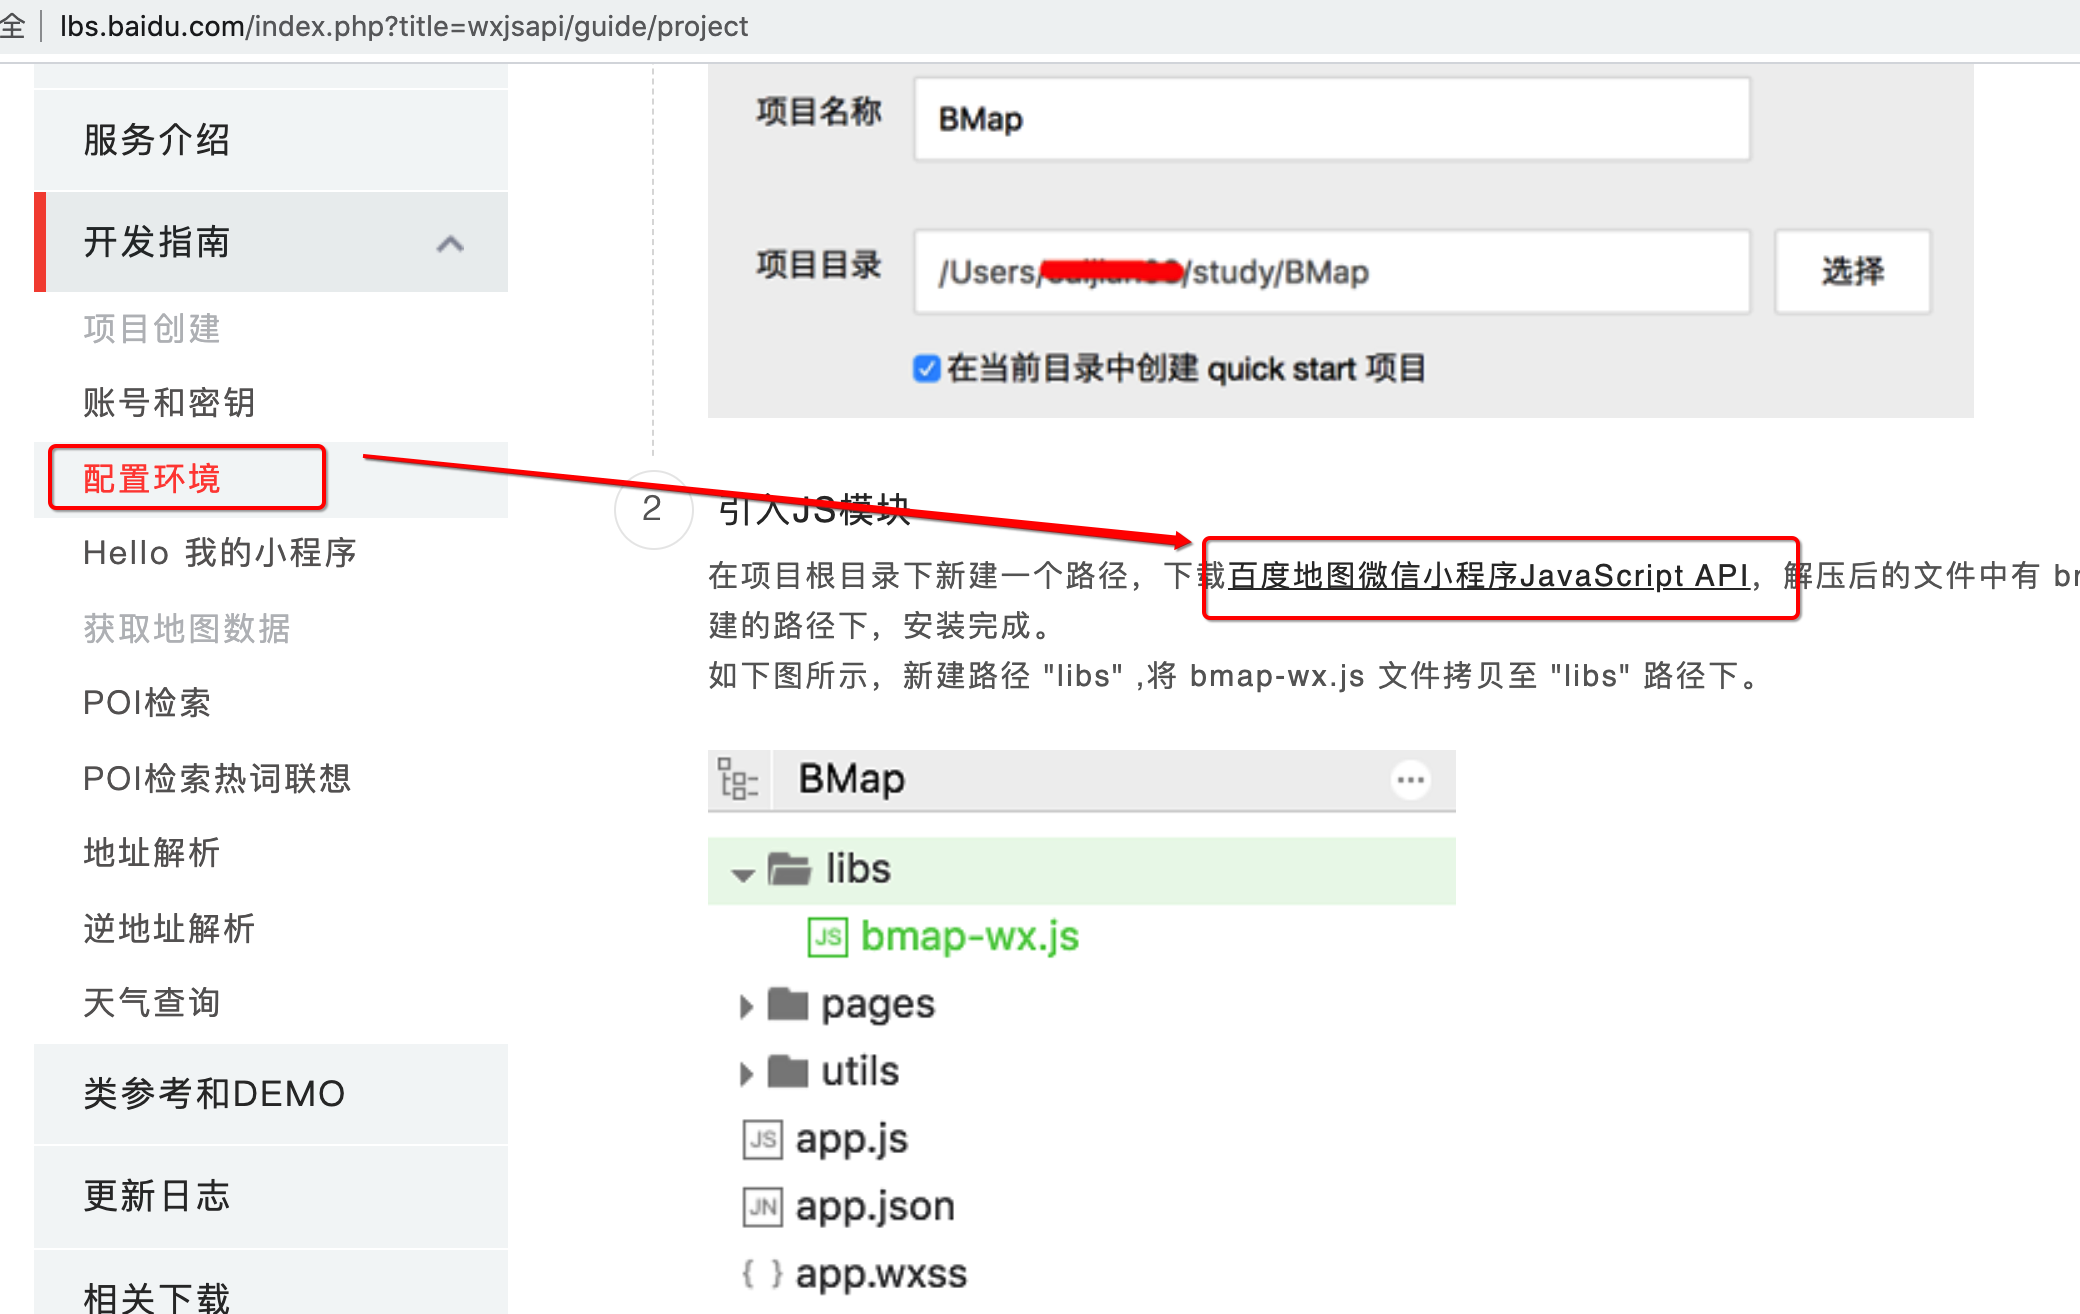The image size is (2080, 1314).
Task: Open the 百度地图微信小程序JavaScript API download link
Action: coord(1488,576)
